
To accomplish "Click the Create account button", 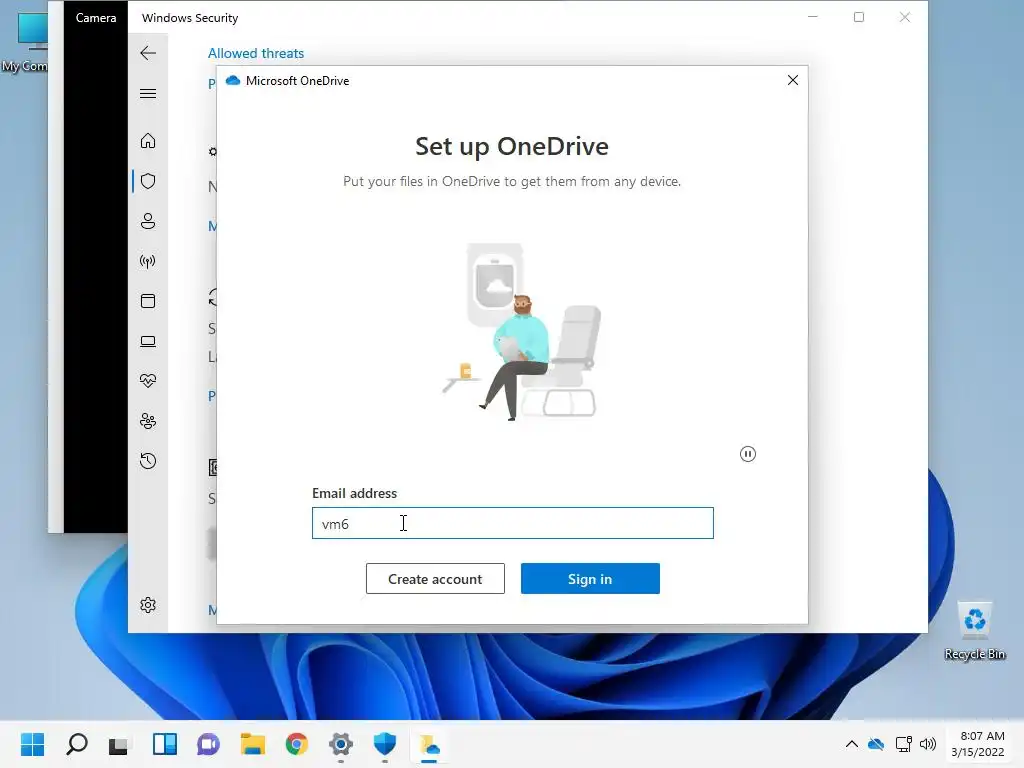I will tap(435, 579).
